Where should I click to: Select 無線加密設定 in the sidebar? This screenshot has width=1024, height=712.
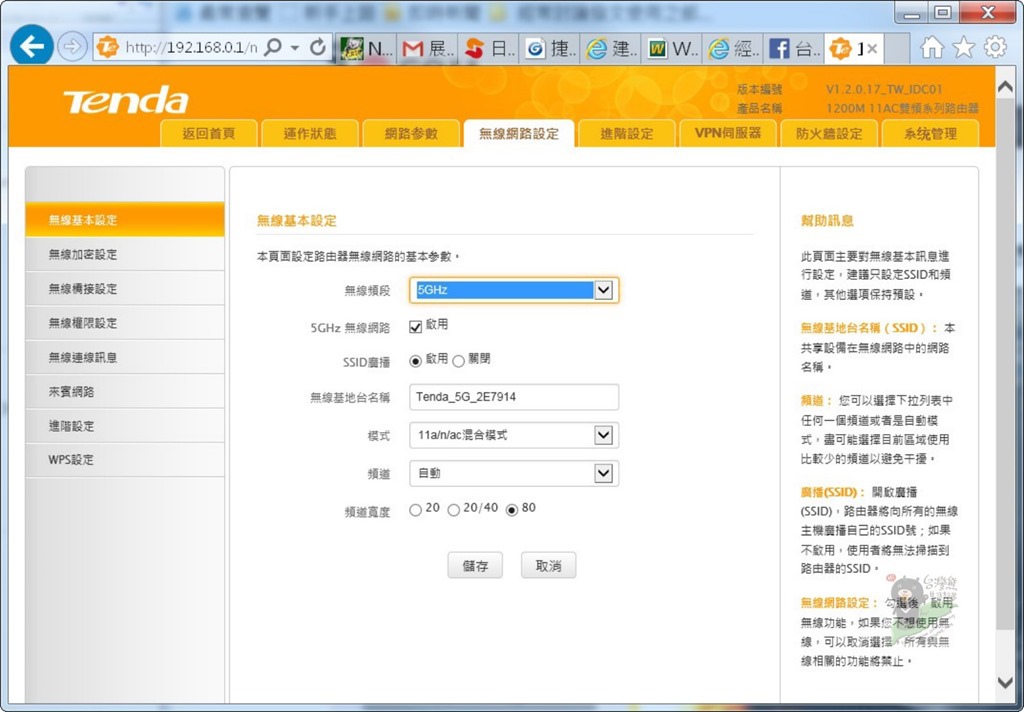(83, 255)
